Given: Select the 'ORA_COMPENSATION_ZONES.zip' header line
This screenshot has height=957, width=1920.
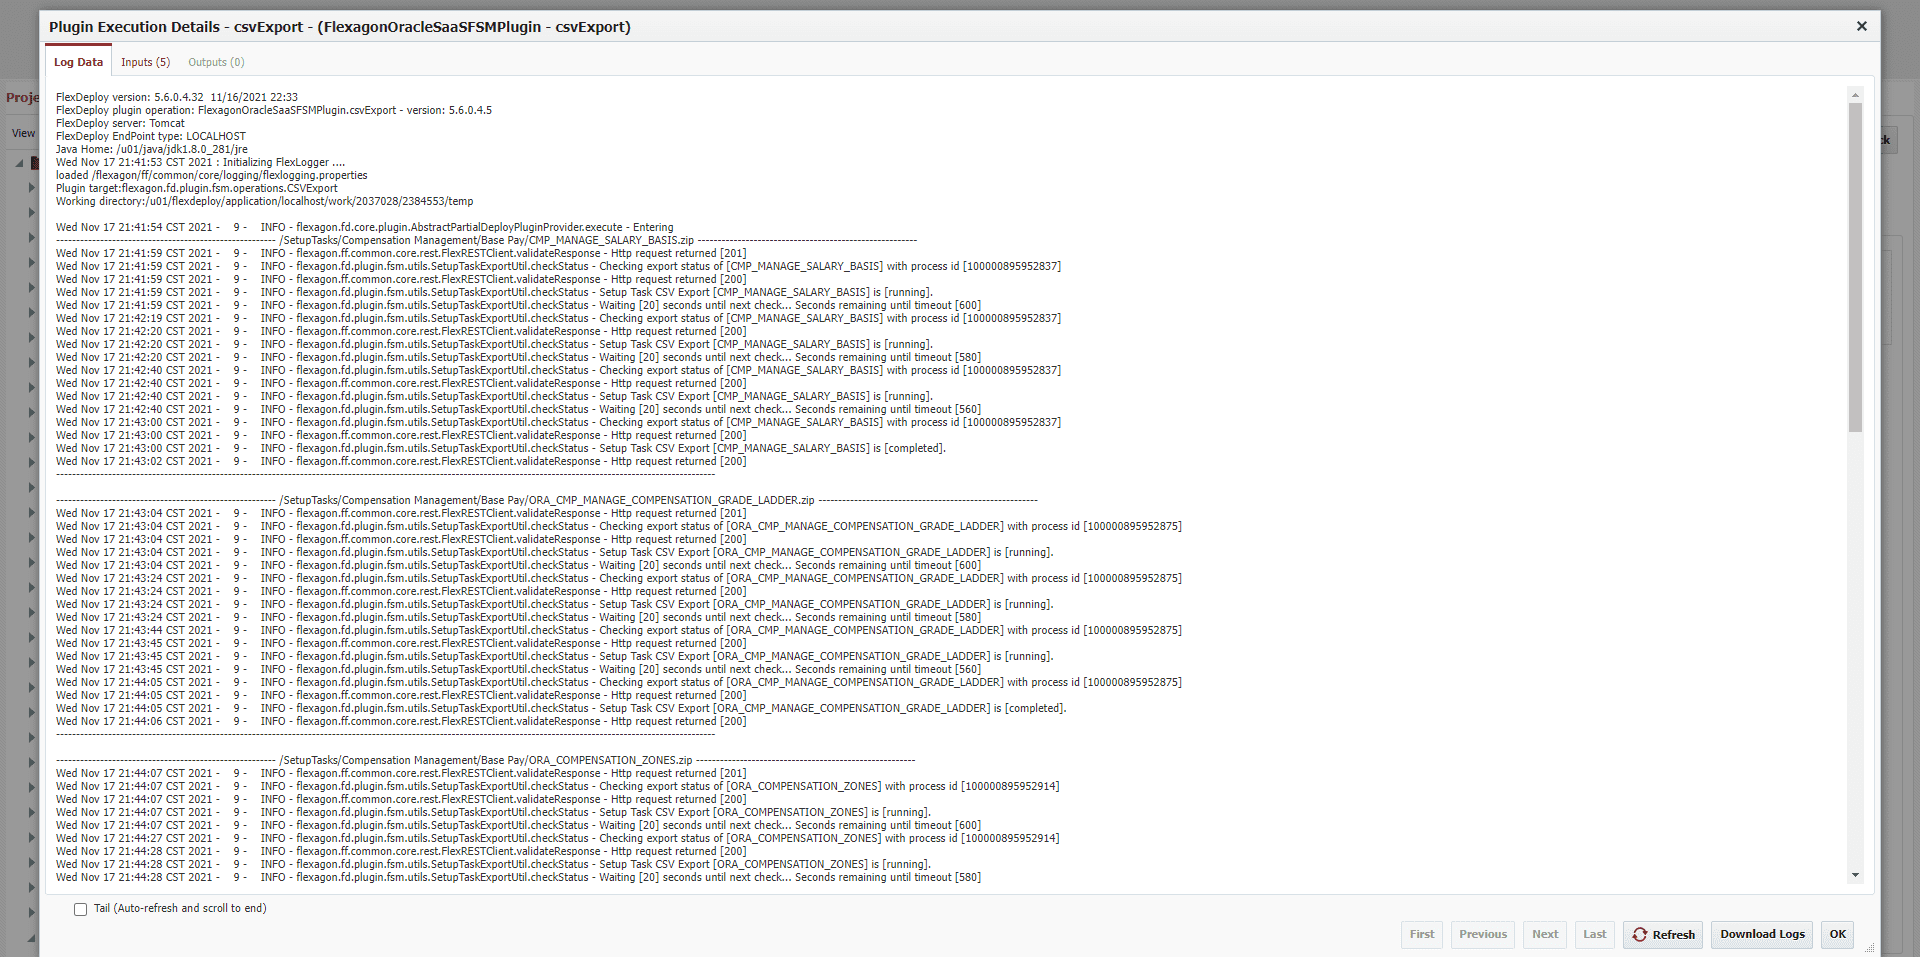Looking at the screenshot, I should [486, 760].
